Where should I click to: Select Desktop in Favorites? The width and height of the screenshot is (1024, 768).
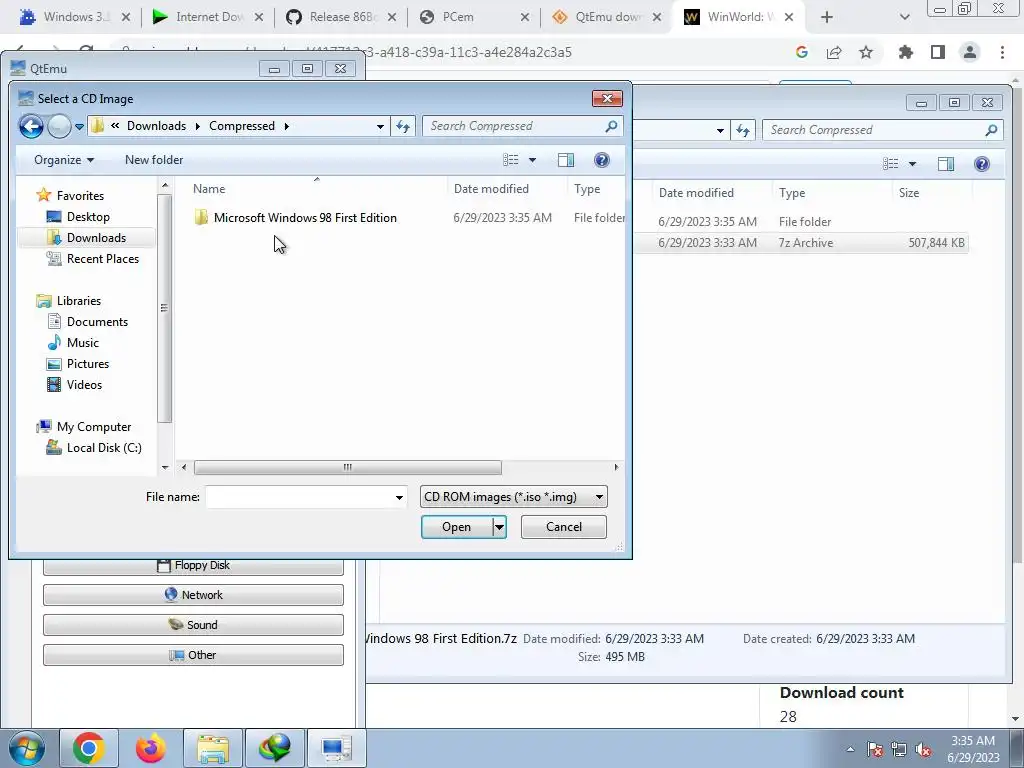tap(88, 217)
